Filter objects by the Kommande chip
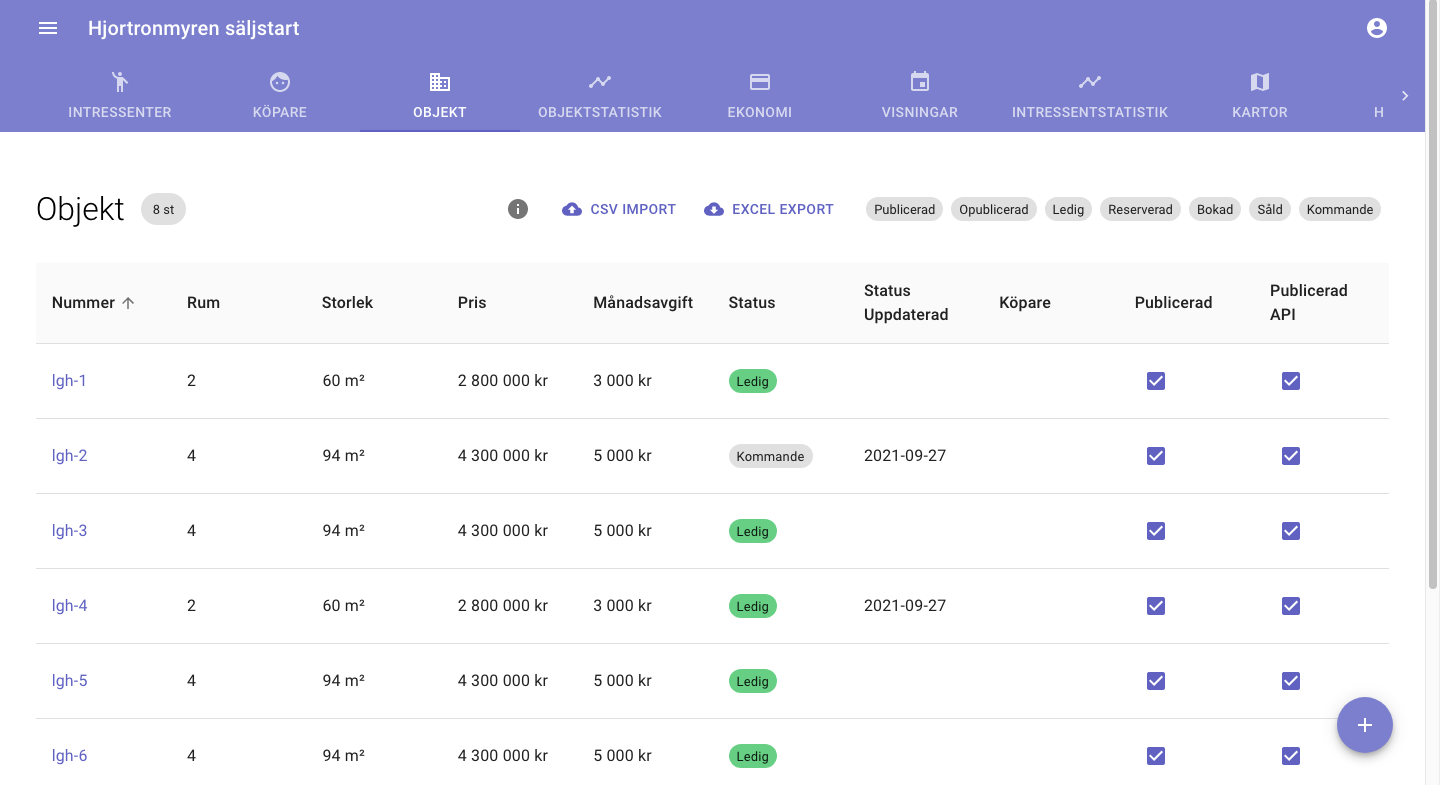The width and height of the screenshot is (1440, 785). pos(1340,209)
